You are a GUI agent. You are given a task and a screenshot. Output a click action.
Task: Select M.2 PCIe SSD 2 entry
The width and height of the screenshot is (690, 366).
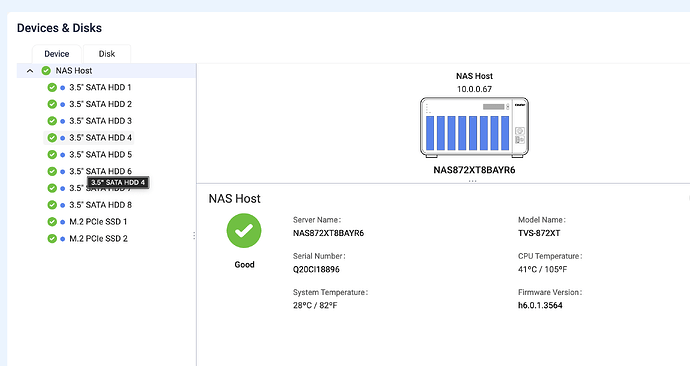click(98, 238)
